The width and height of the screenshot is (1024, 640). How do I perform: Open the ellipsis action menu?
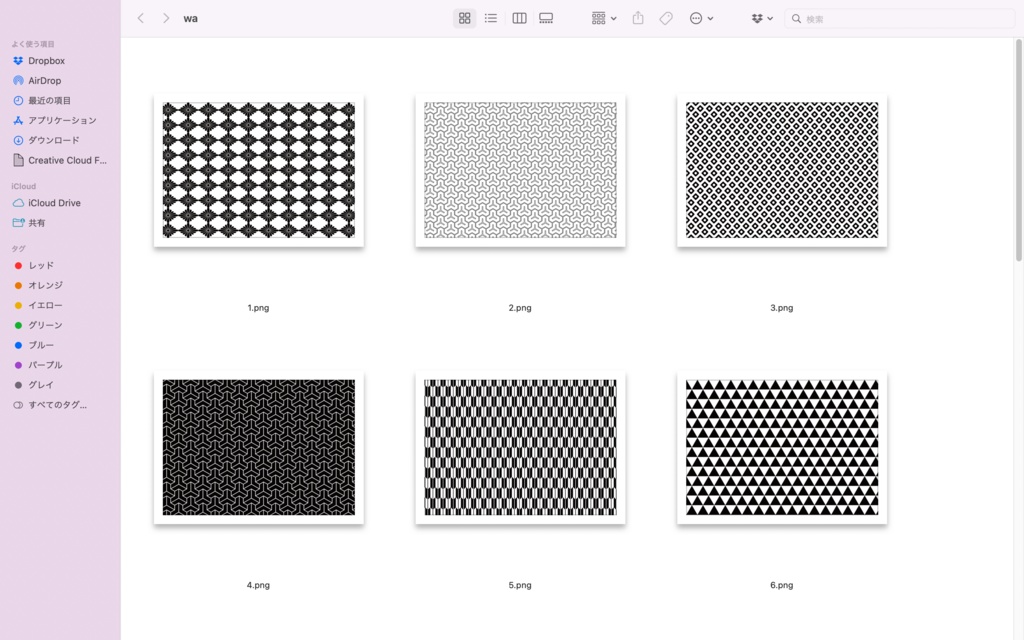click(x=701, y=18)
